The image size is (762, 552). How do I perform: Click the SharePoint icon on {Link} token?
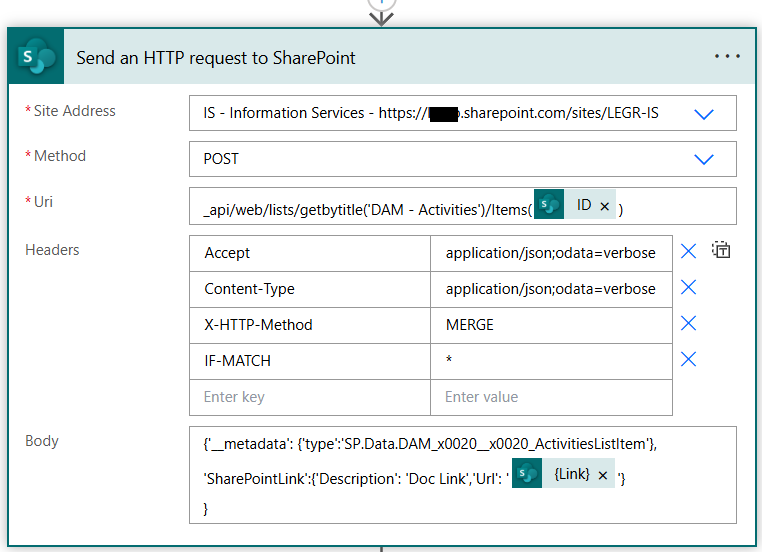click(x=527, y=473)
